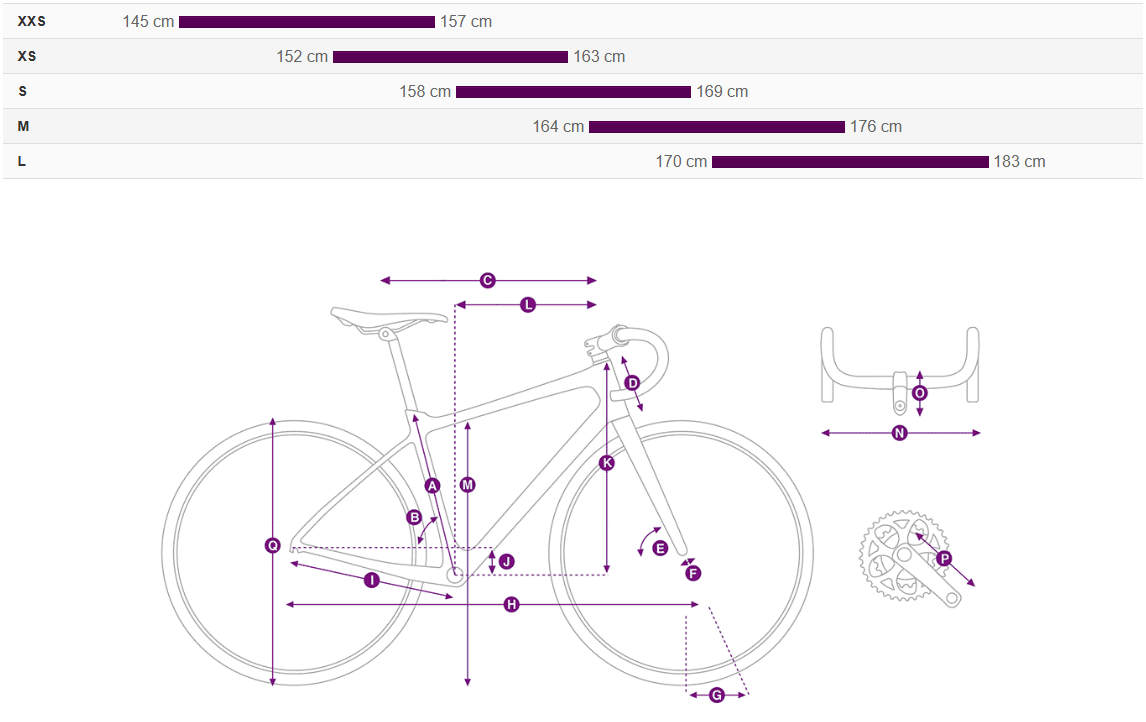Select the M standover height marker
This screenshot has height=722, width=1146.
[467, 485]
